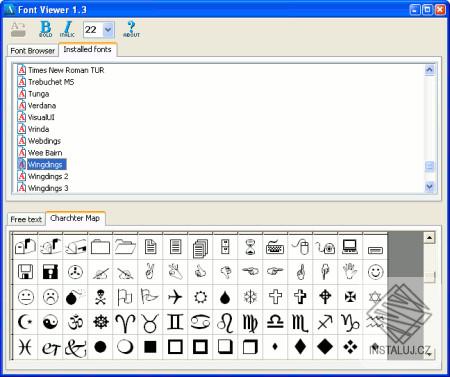Pick the victory hand glyph
450x377 pixels.
(150, 272)
